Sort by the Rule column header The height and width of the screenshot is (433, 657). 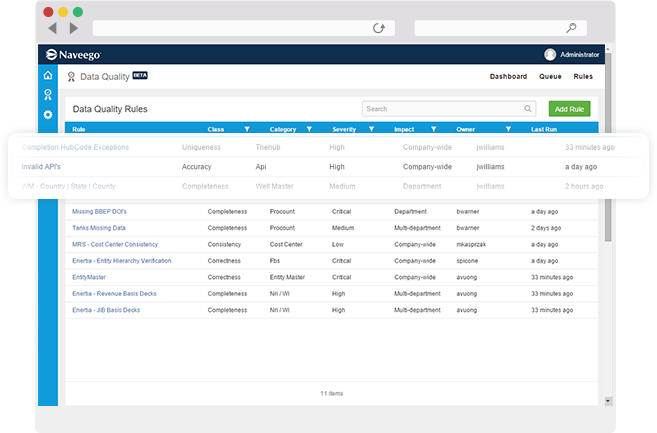(79, 129)
